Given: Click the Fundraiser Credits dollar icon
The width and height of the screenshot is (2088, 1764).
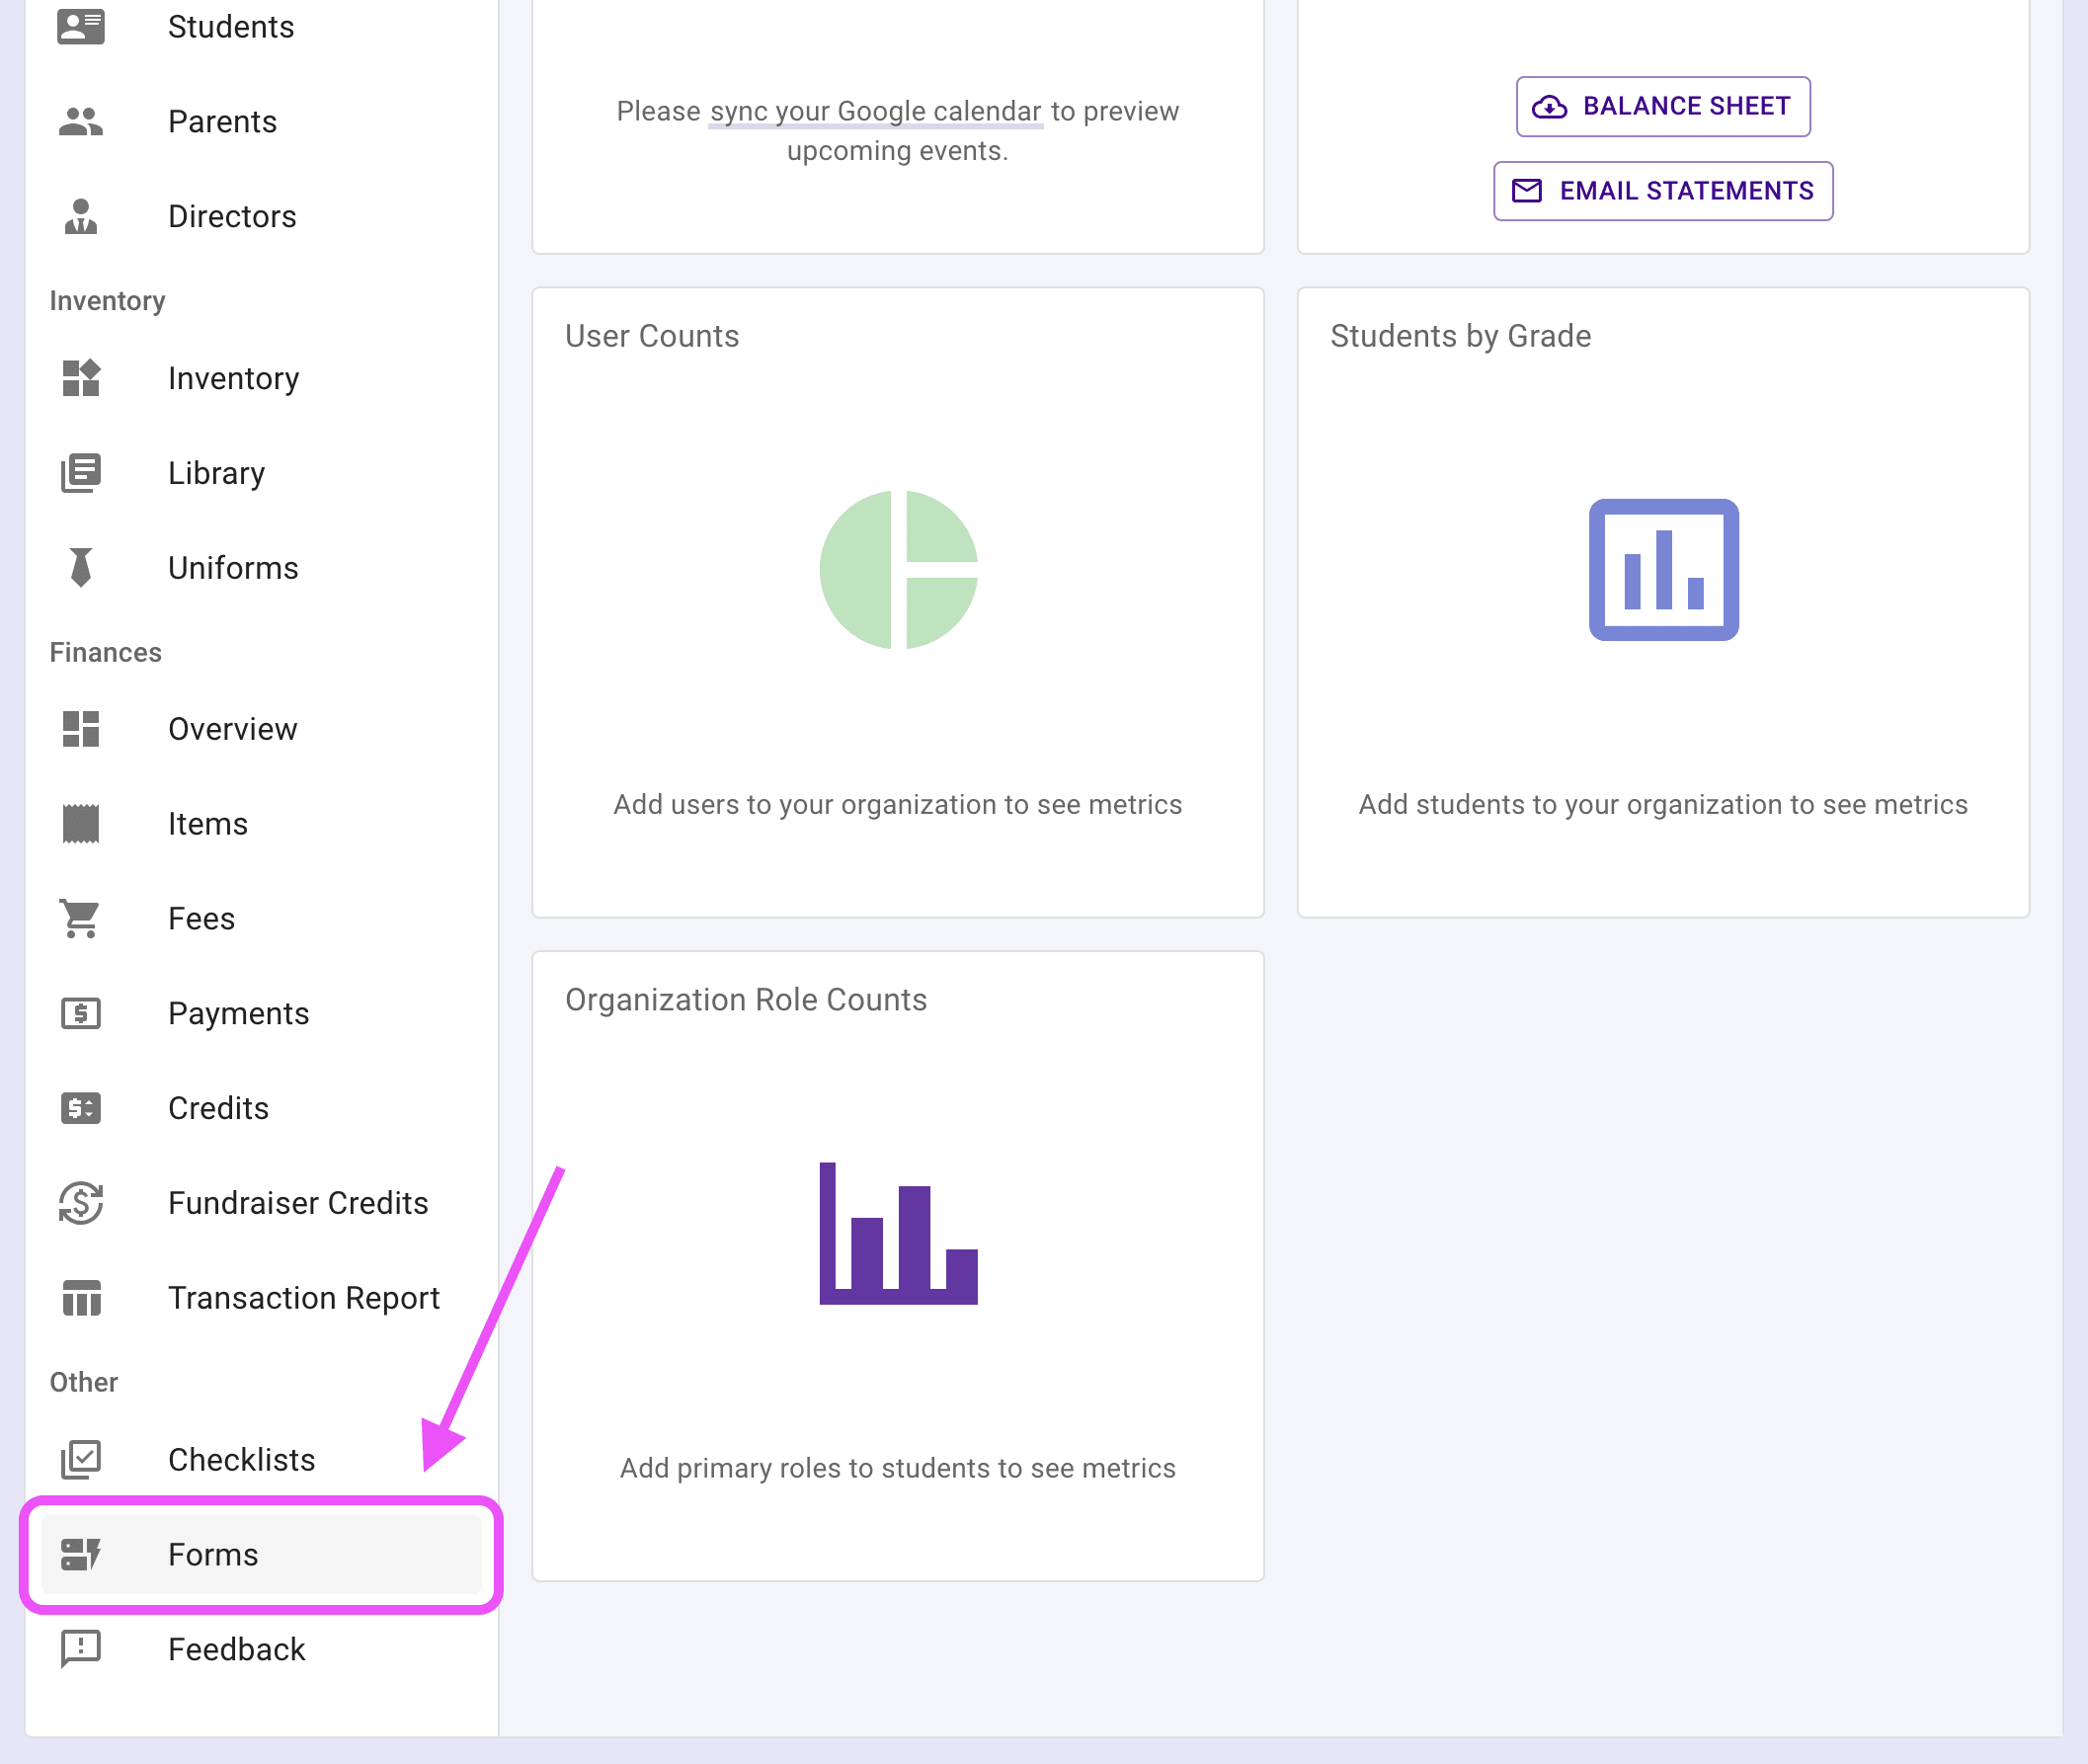Looking at the screenshot, I should [81, 1203].
